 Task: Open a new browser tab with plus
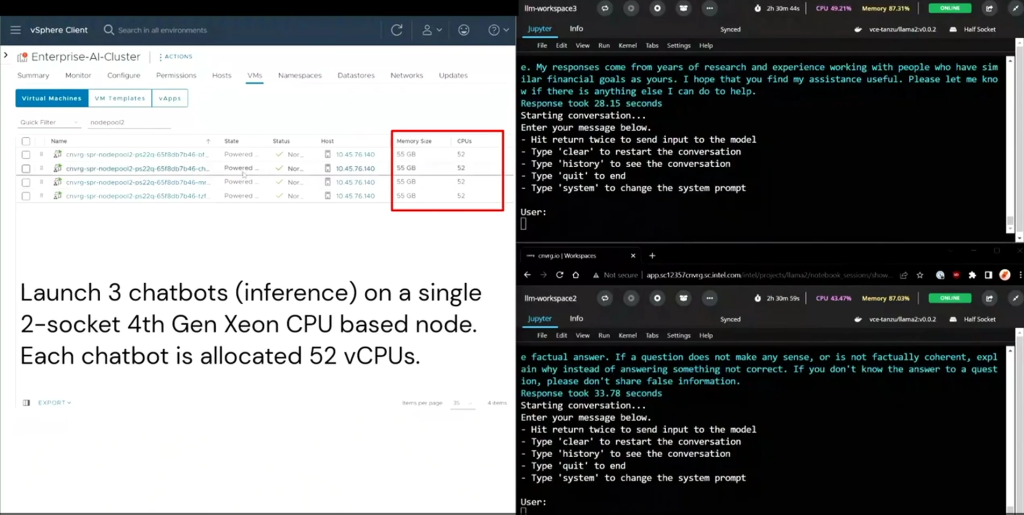[652, 256]
